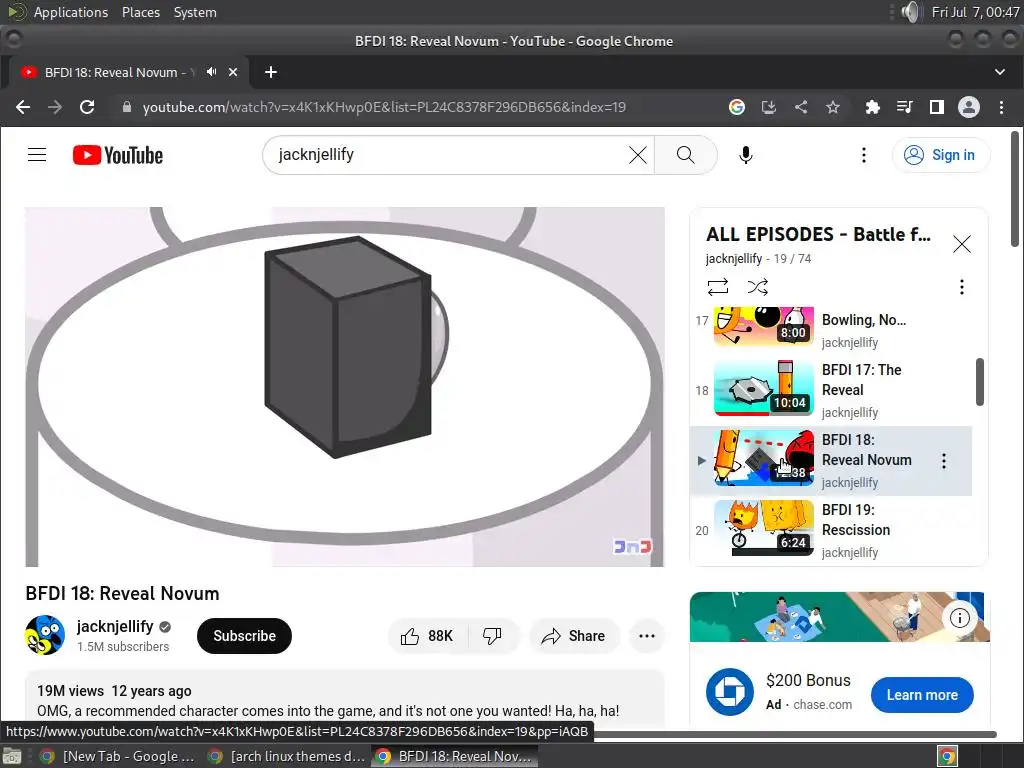Clear the search box with the X

point(637,155)
